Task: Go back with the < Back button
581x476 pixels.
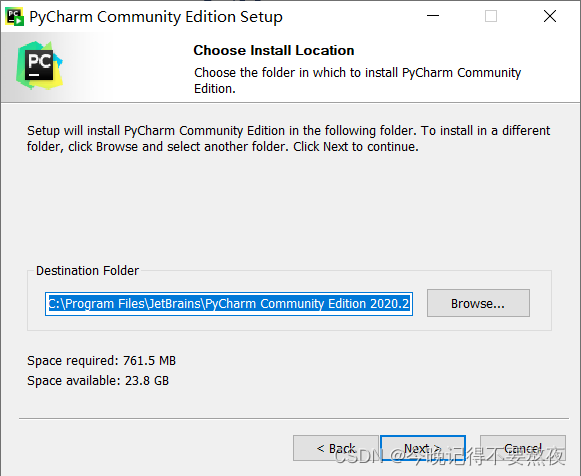Action: (336, 448)
